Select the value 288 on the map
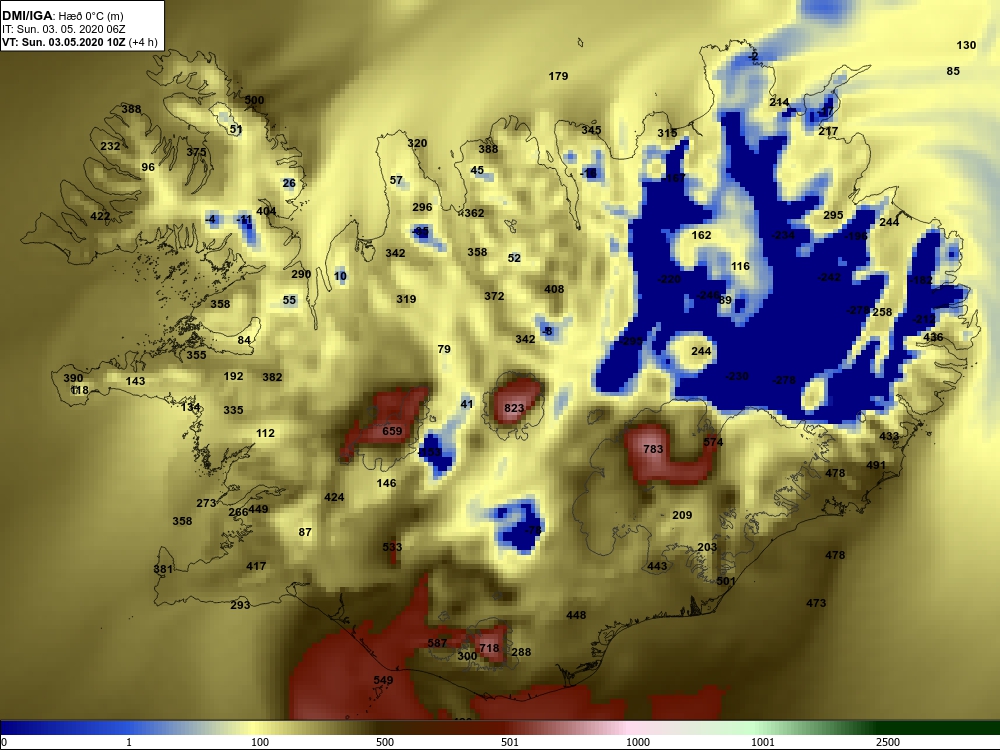Image resolution: width=1000 pixels, height=750 pixels. point(521,652)
